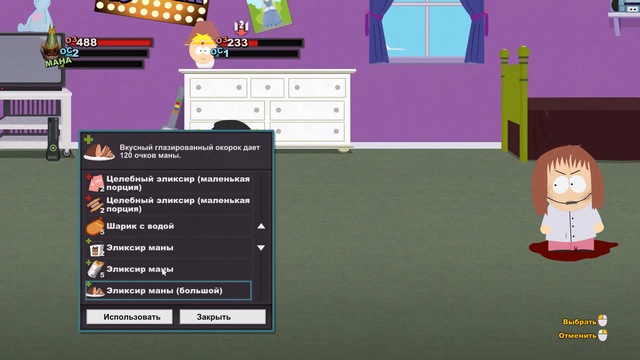Select first Целебный эликсир (маленькая порция) with pink pouch
640x360 pixels.
(x=168, y=183)
